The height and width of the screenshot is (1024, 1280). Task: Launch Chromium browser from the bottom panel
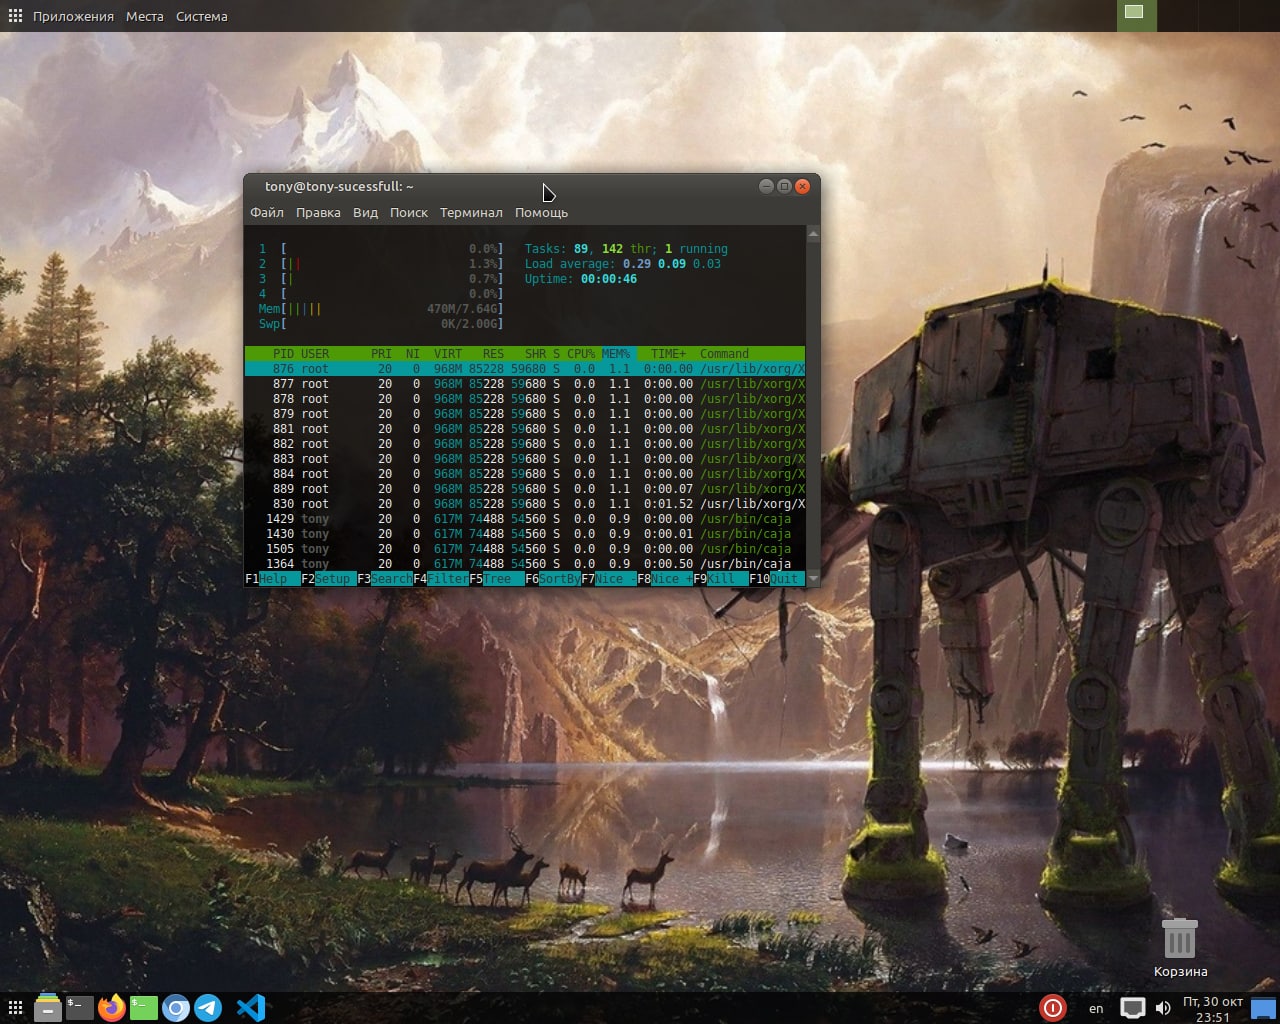pos(175,1008)
